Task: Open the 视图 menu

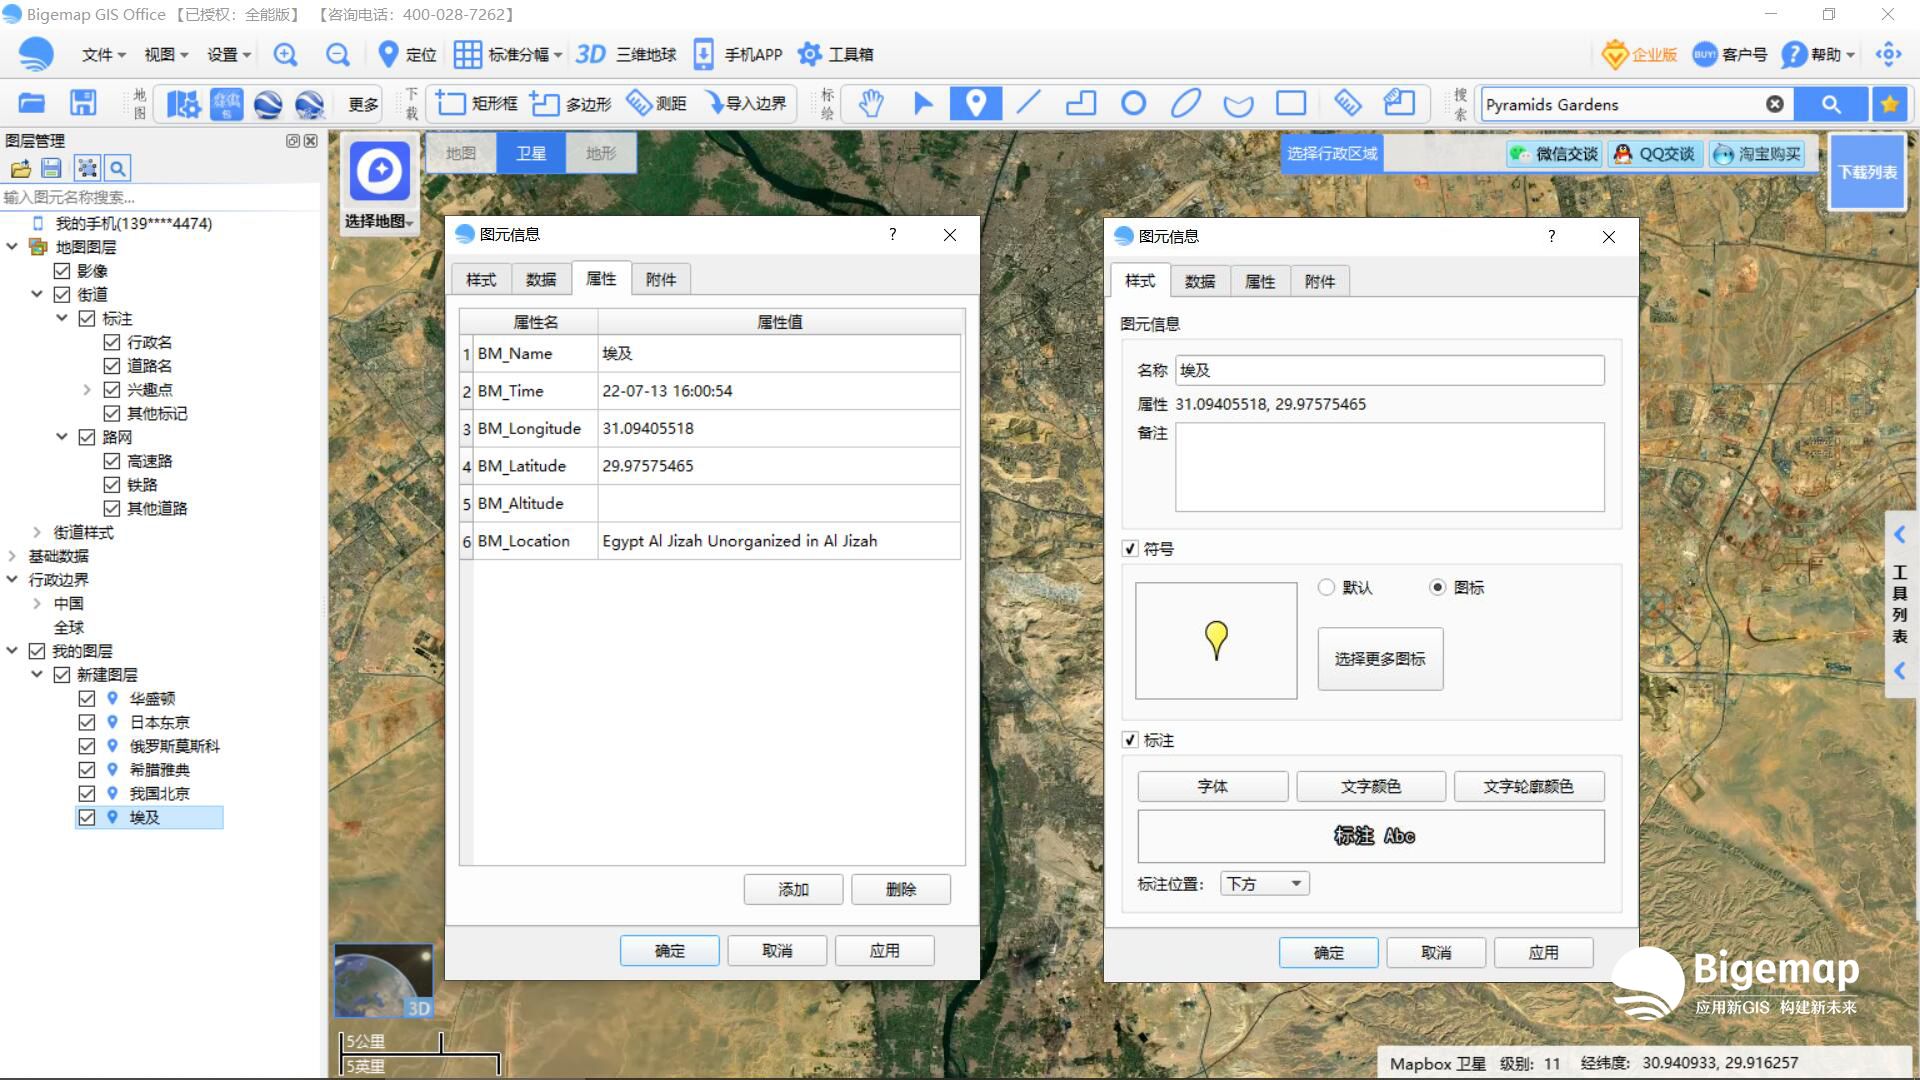Action: [166, 54]
